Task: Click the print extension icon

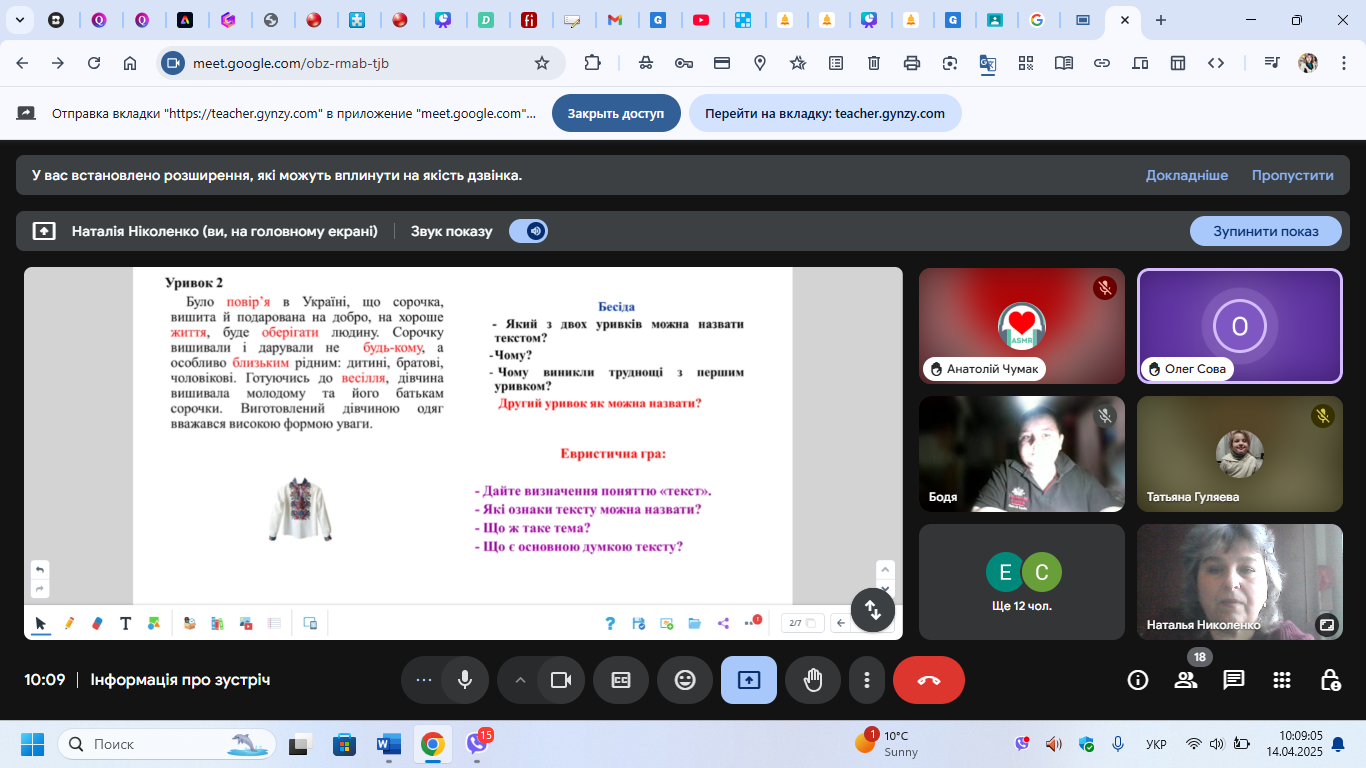Action: tap(911, 63)
